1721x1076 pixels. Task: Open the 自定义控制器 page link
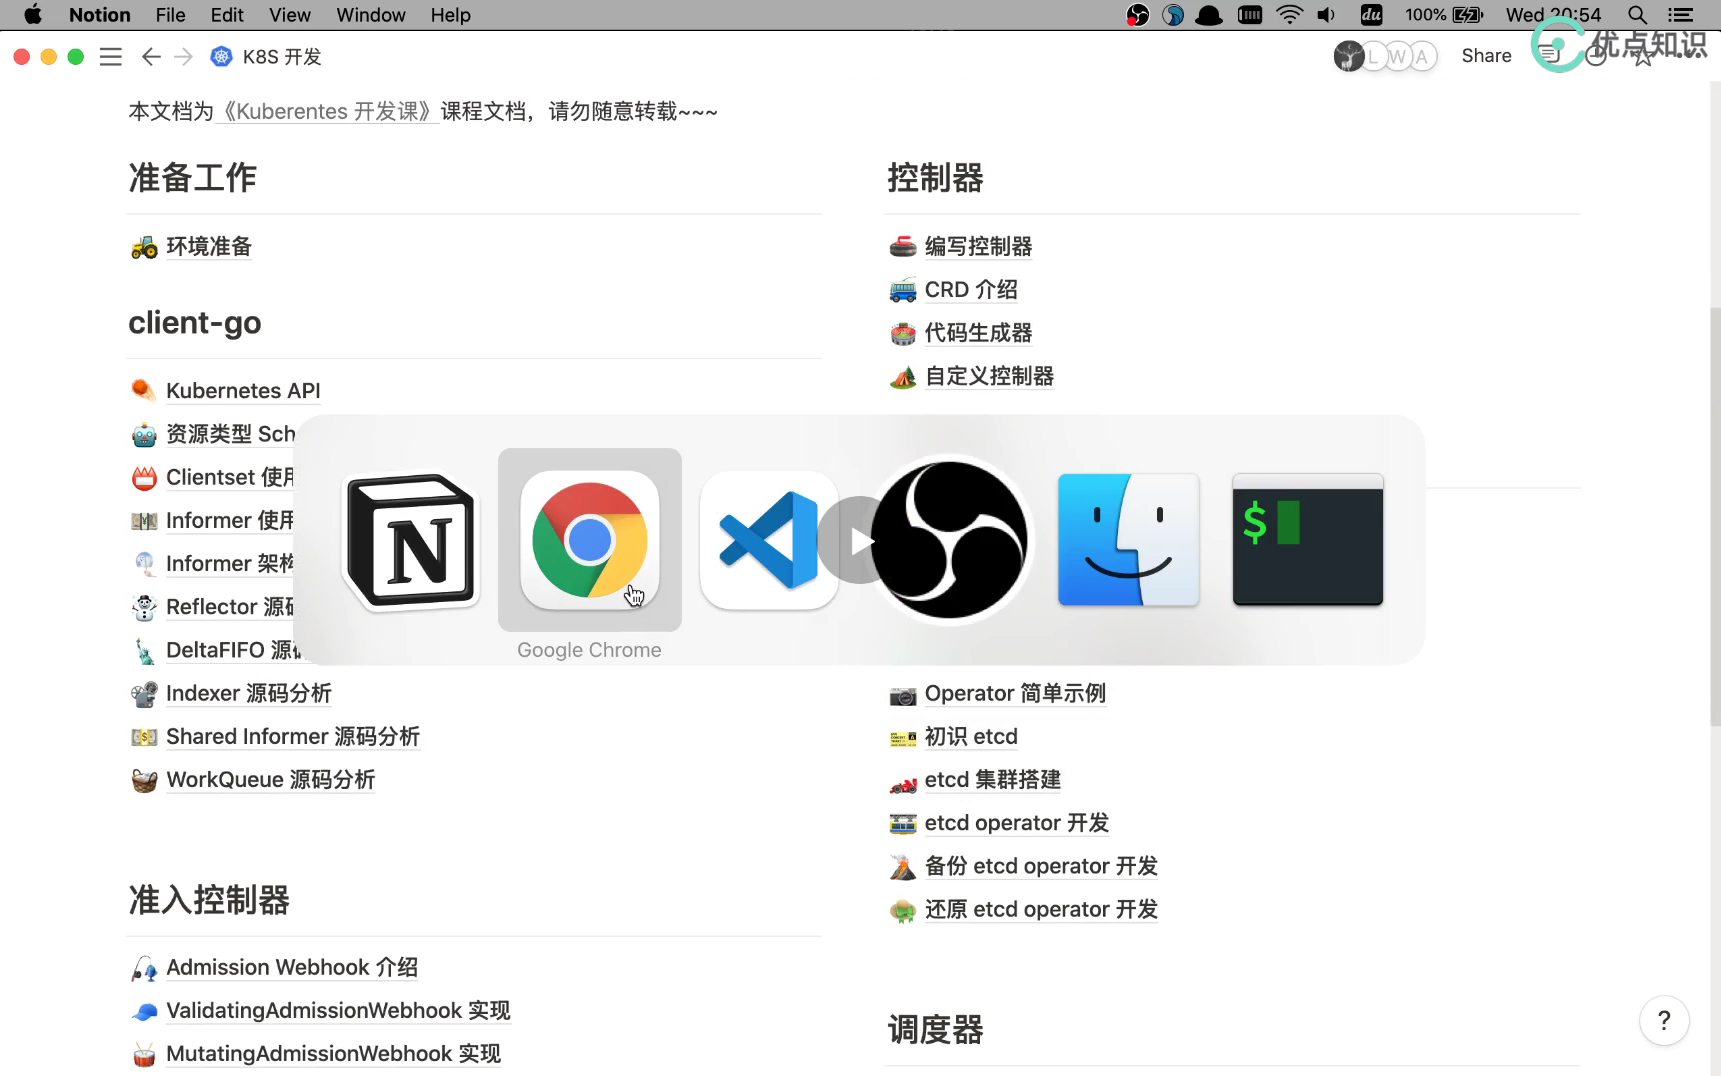pos(989,376)
